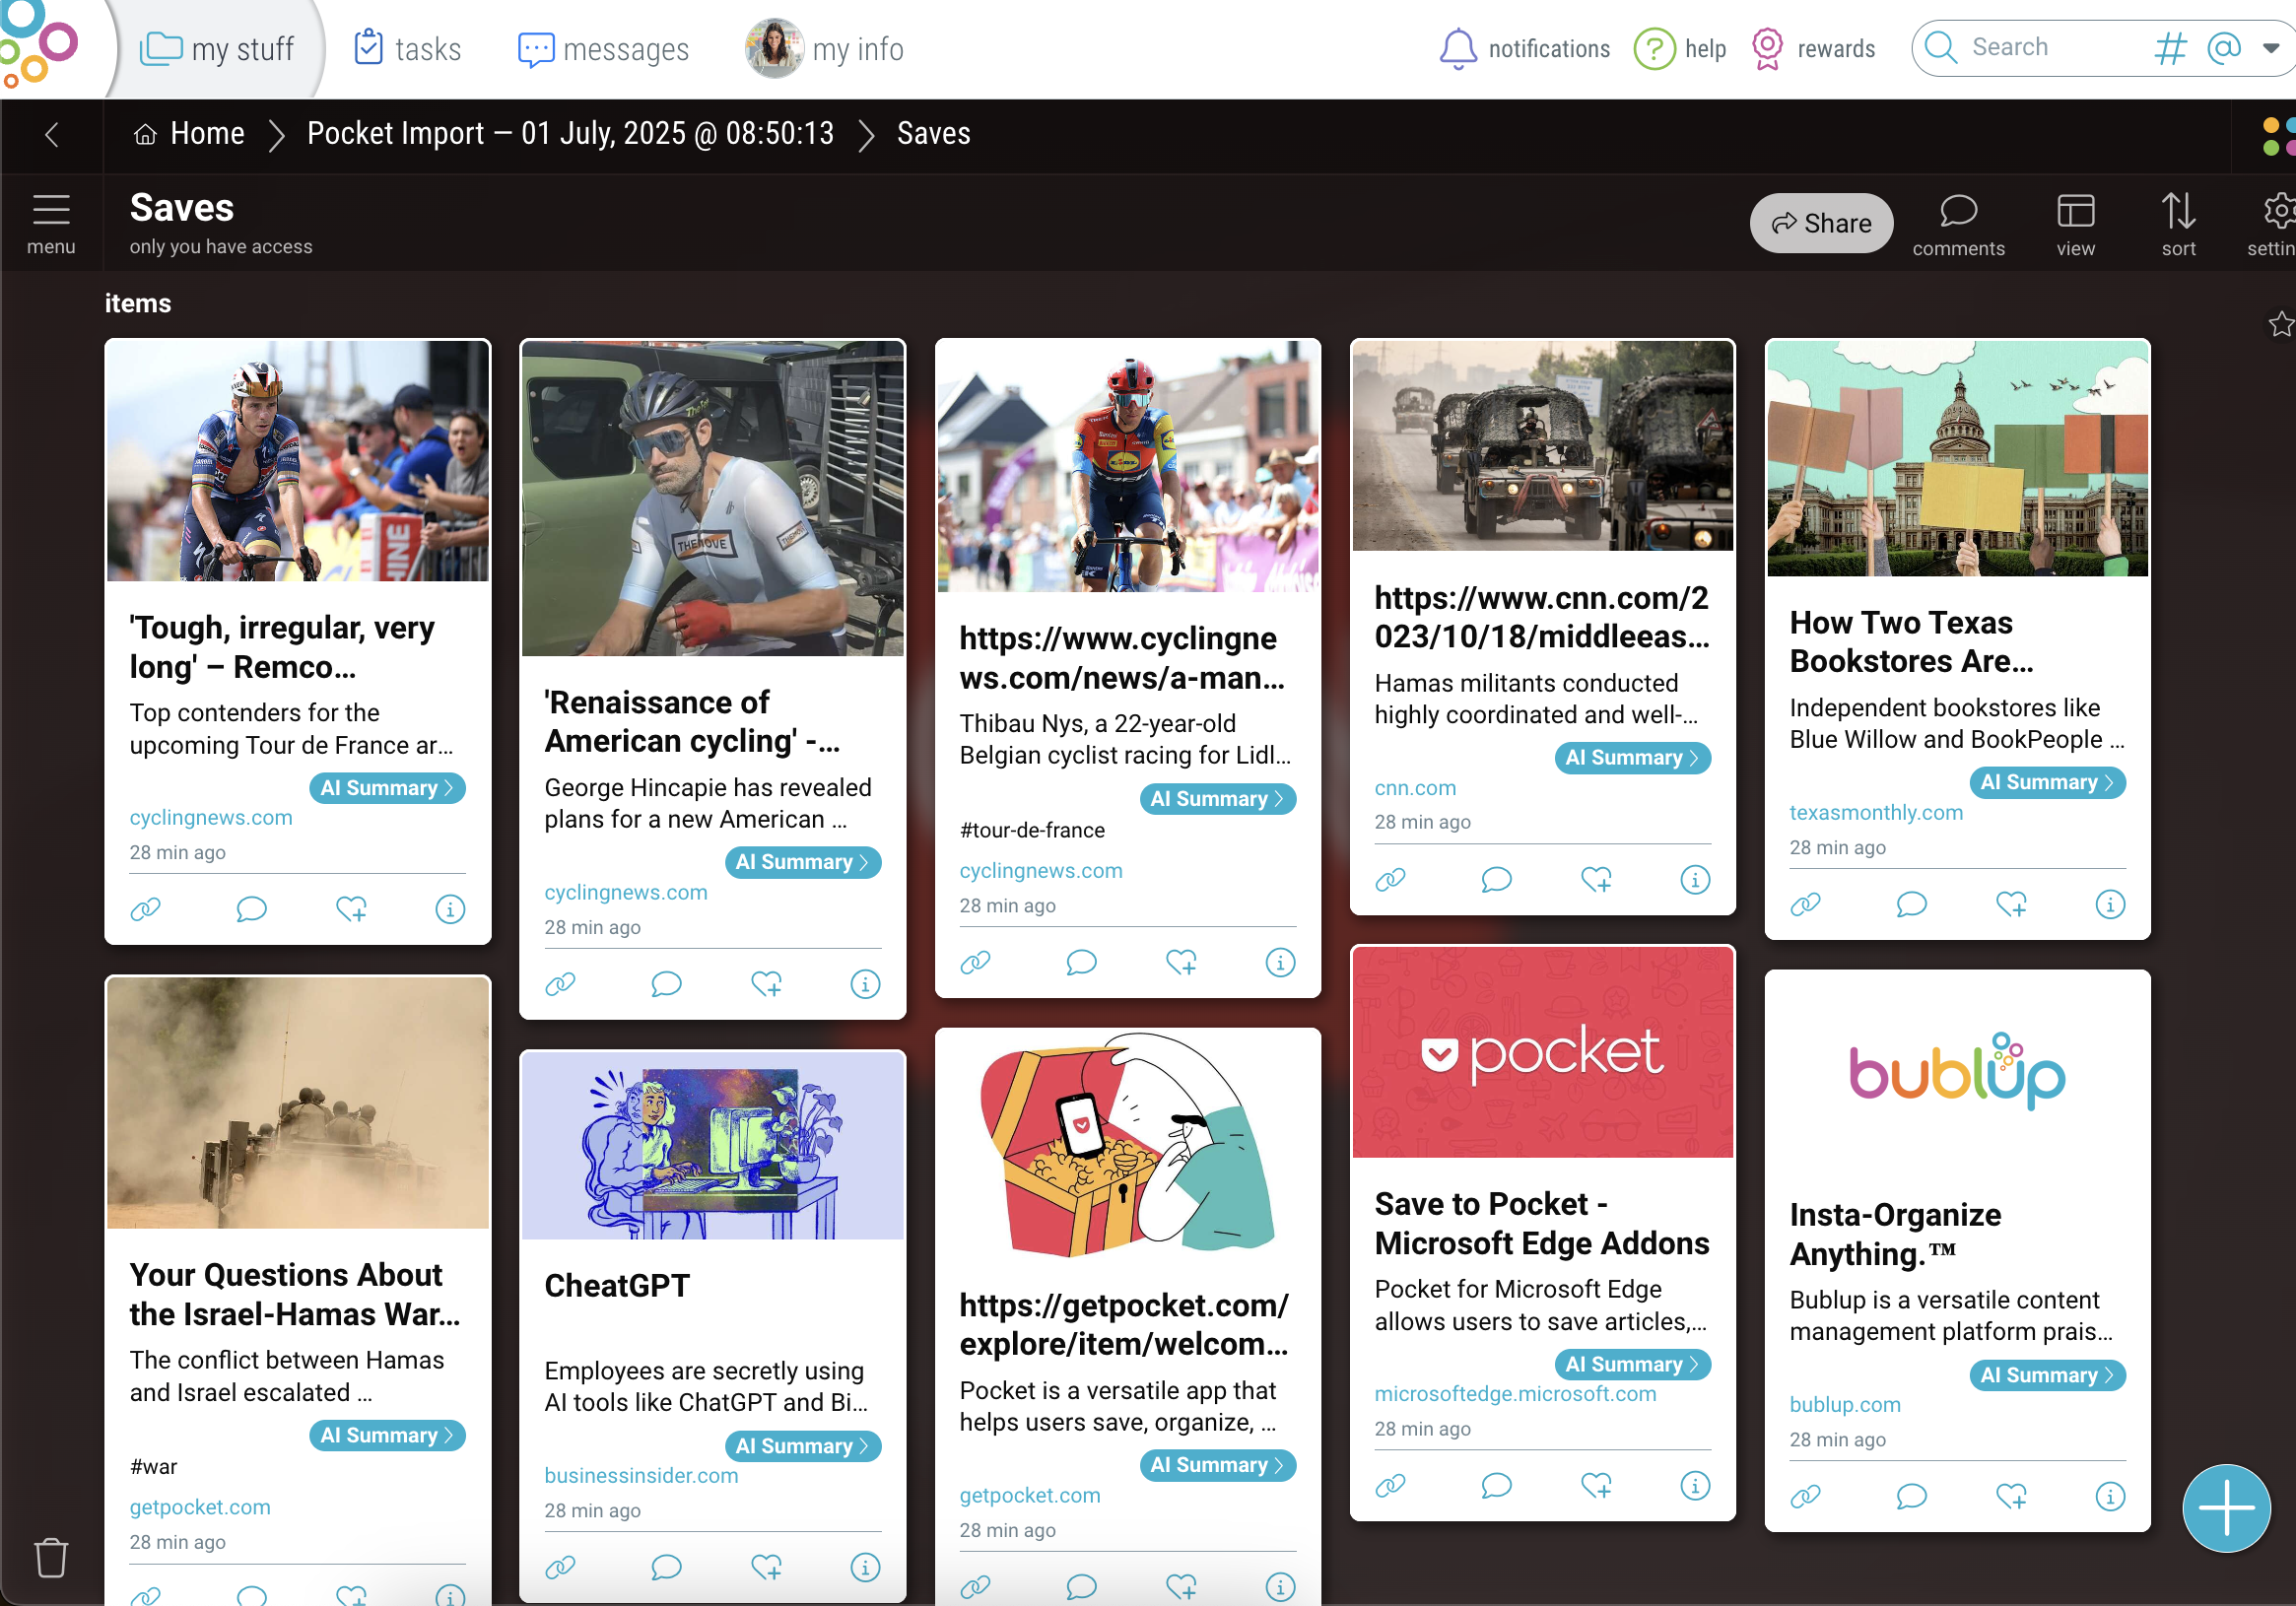This screenshot has height=1606, width=2296.
Task: Add reaction to cnn.com card
Action: coord(1597,879)
